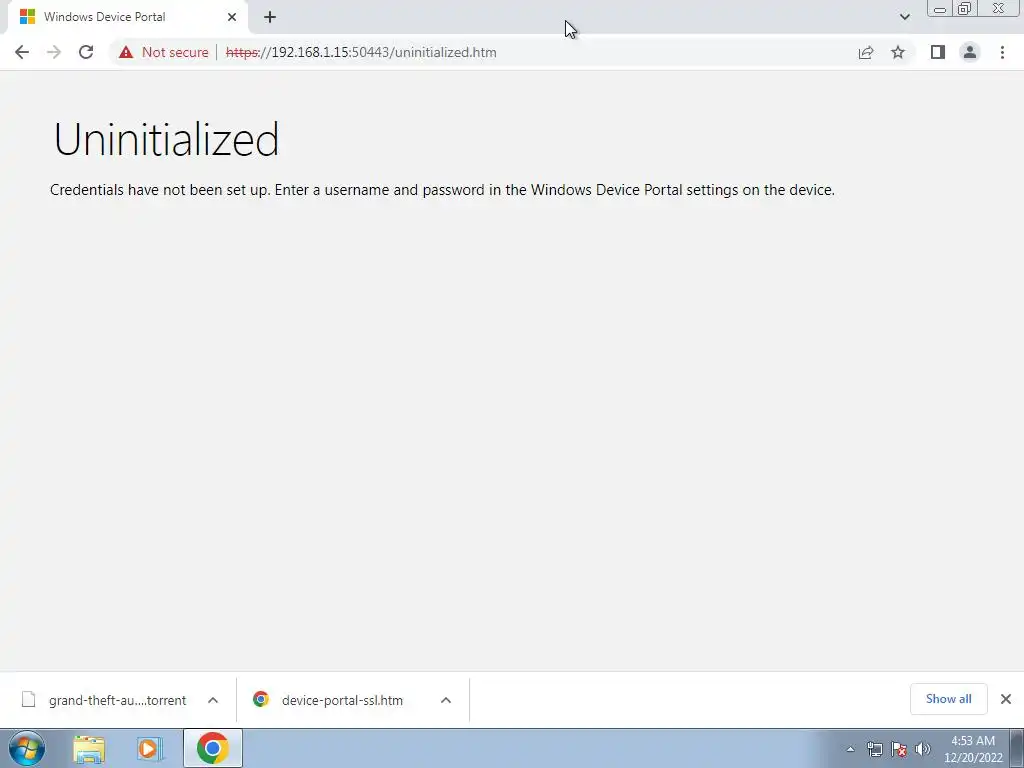Click the forward navigation arrow
The height and width of the screenshot is (768, 1024).
(54, 52)
